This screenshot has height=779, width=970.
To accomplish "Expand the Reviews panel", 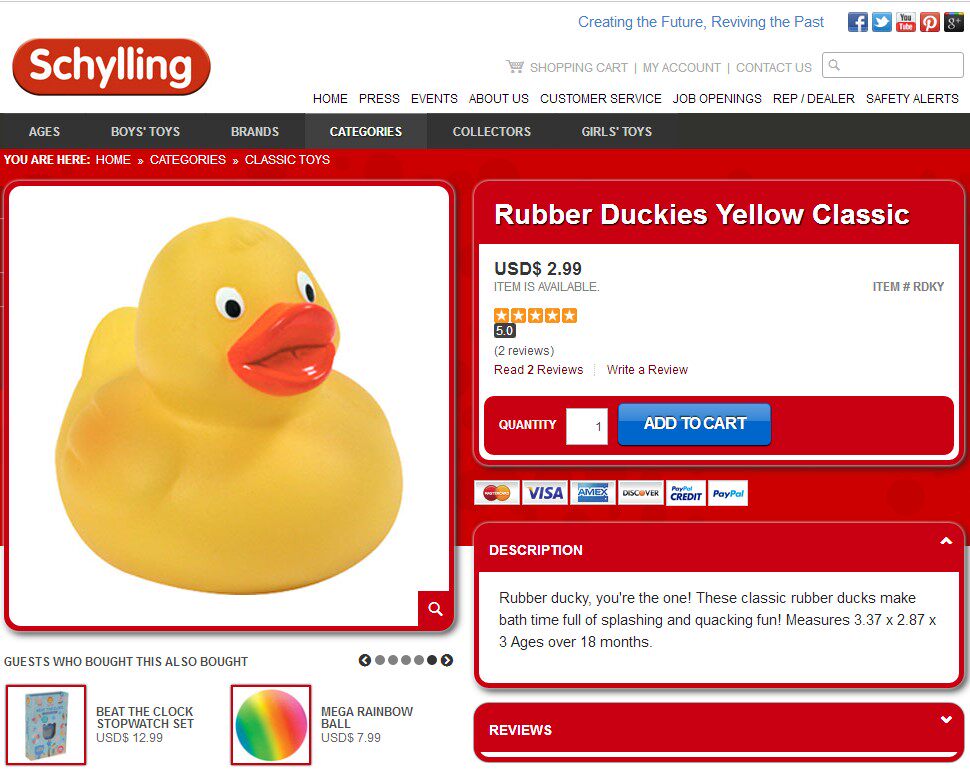I will (x=946, y=719).
